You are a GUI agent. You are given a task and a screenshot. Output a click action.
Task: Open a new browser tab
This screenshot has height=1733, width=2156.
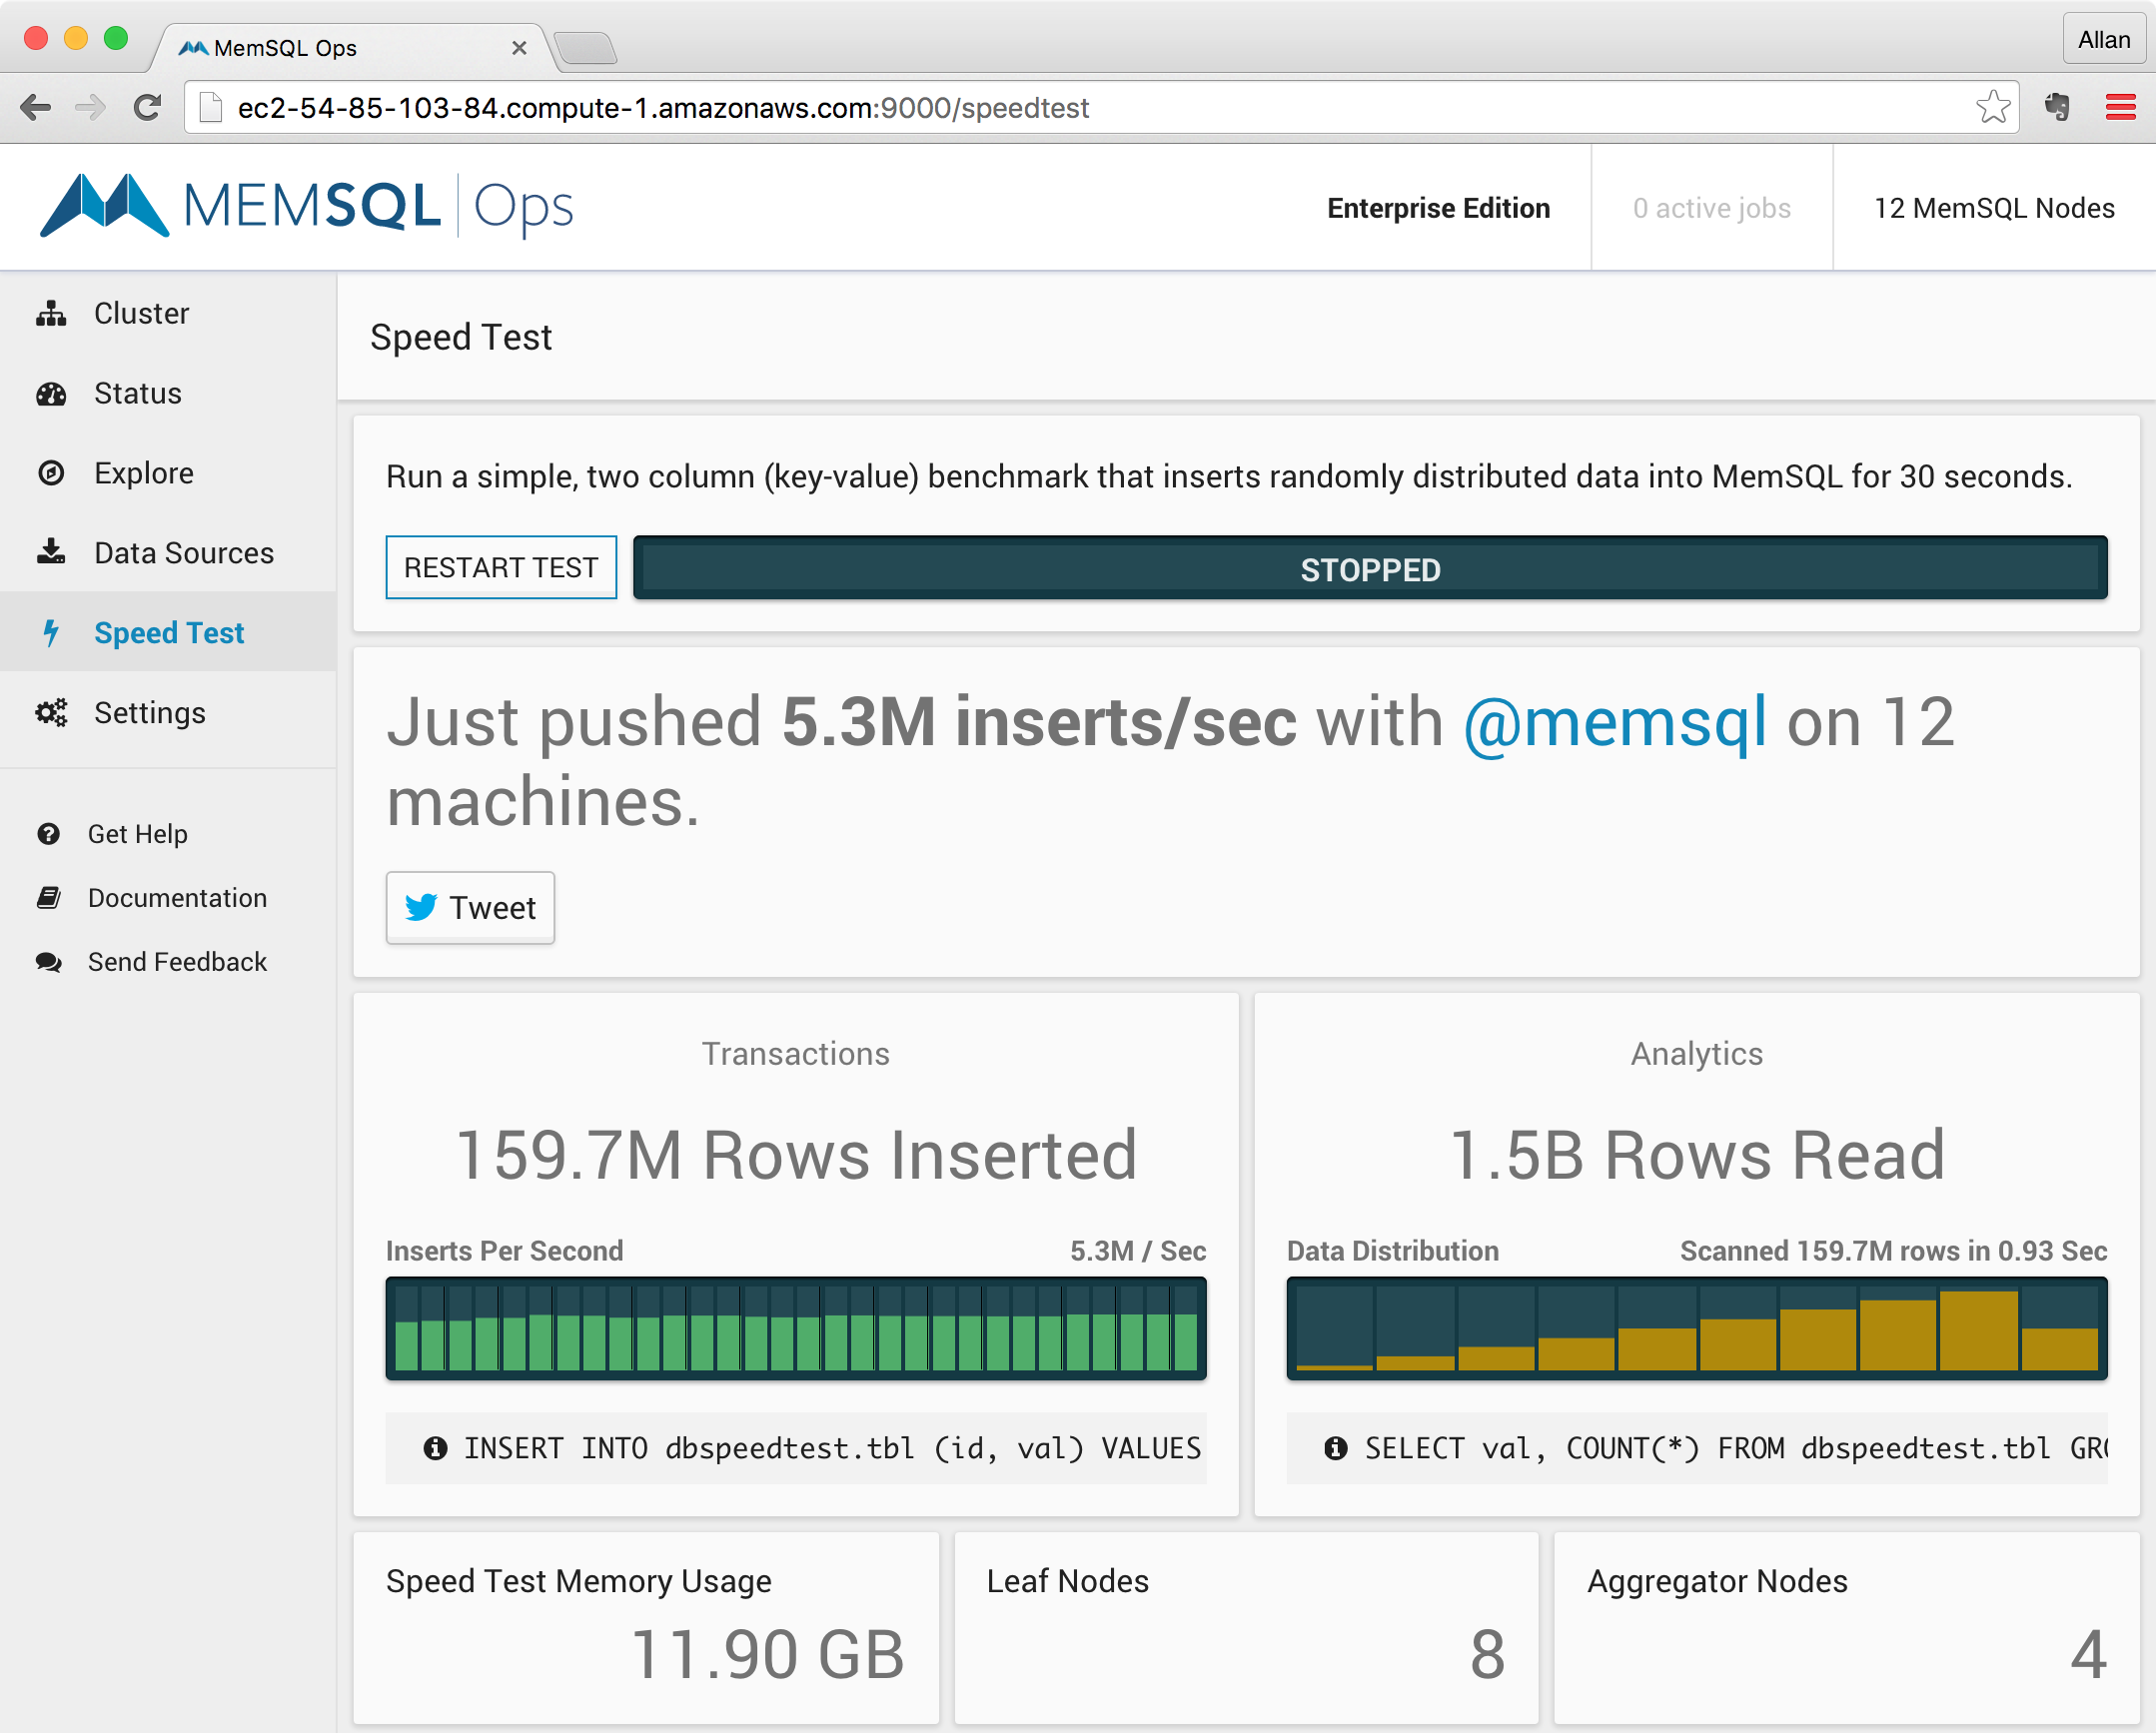586,47
